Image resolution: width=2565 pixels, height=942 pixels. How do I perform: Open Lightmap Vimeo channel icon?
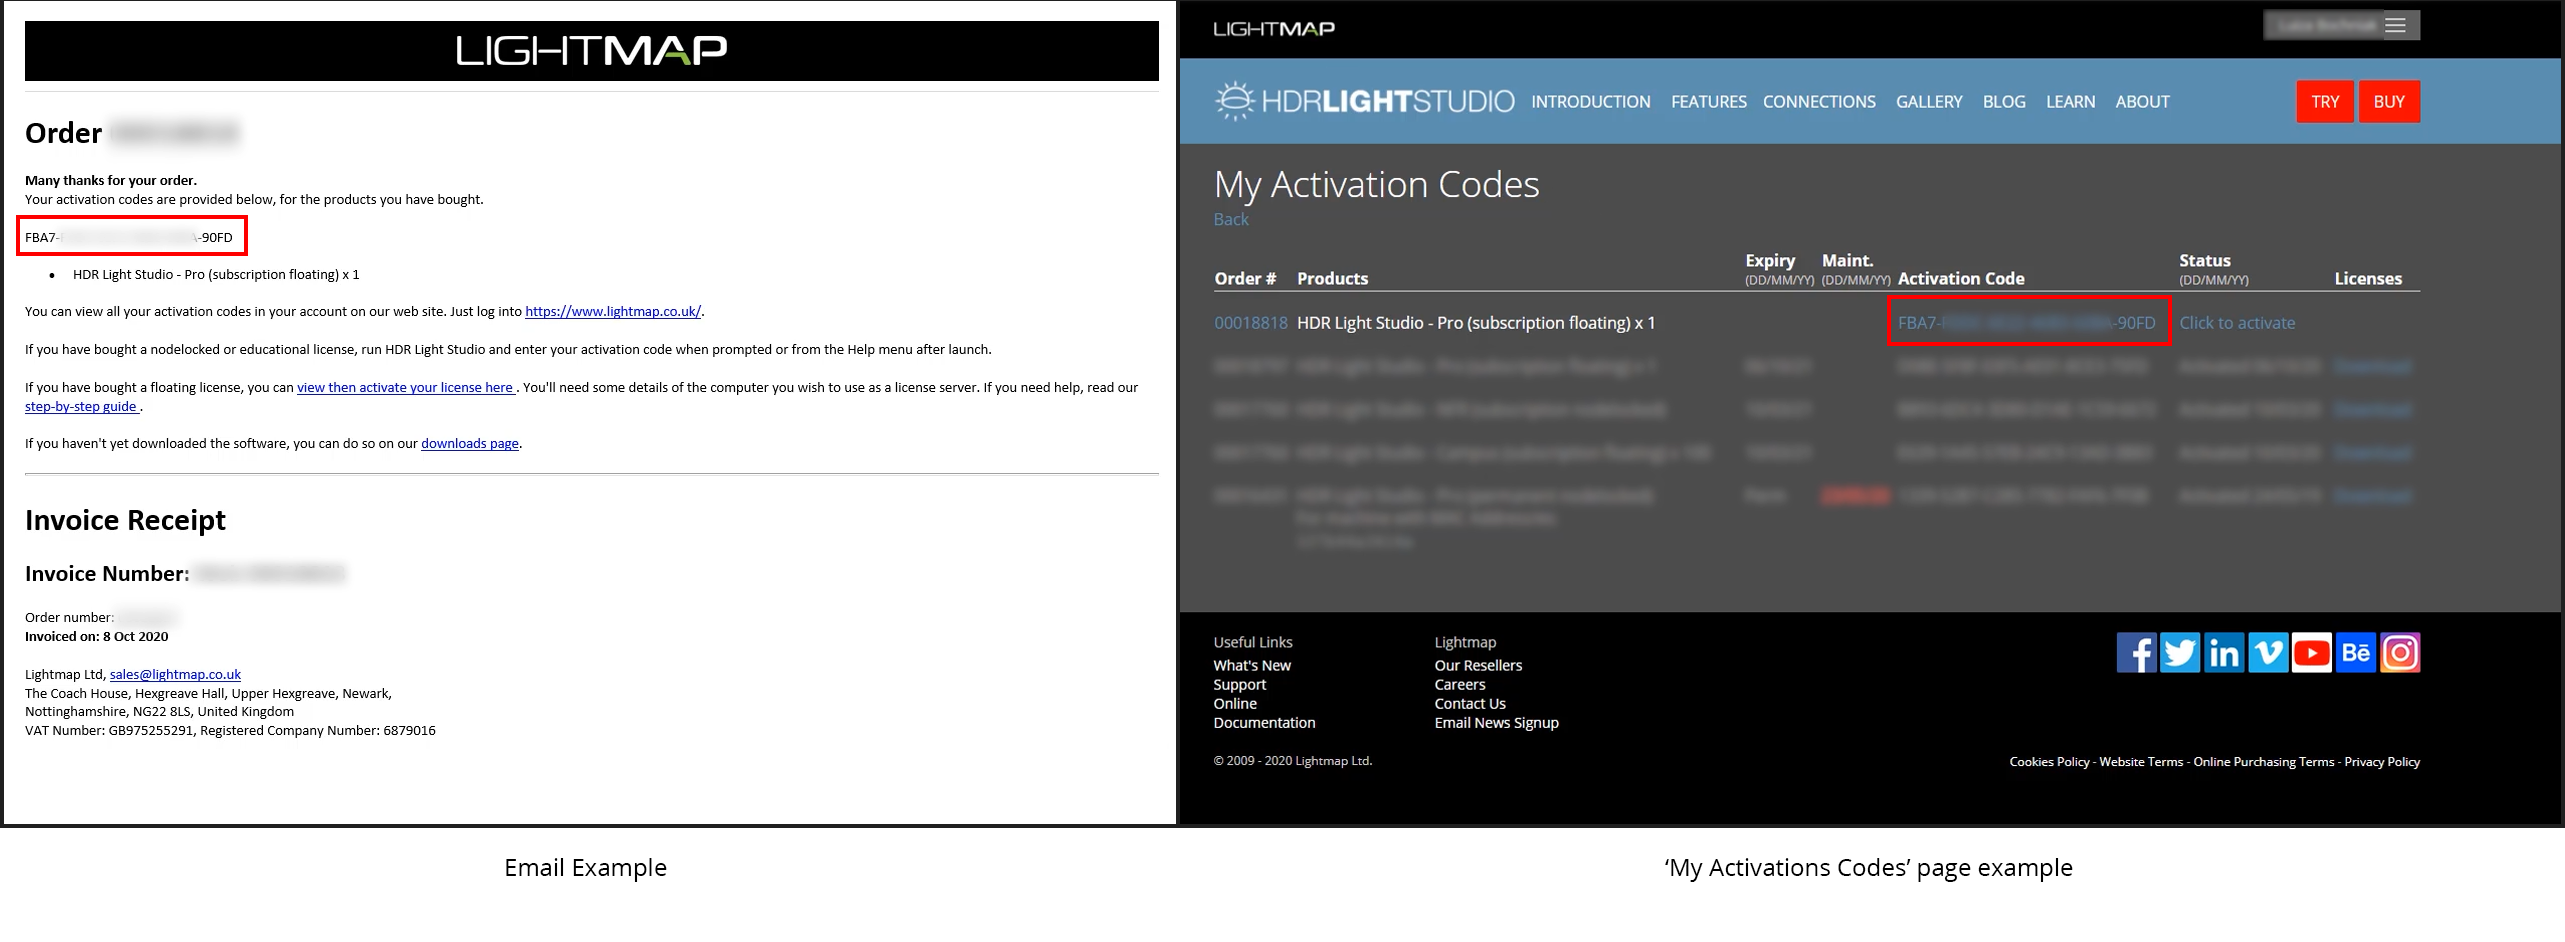click(x=2268, y=653)
